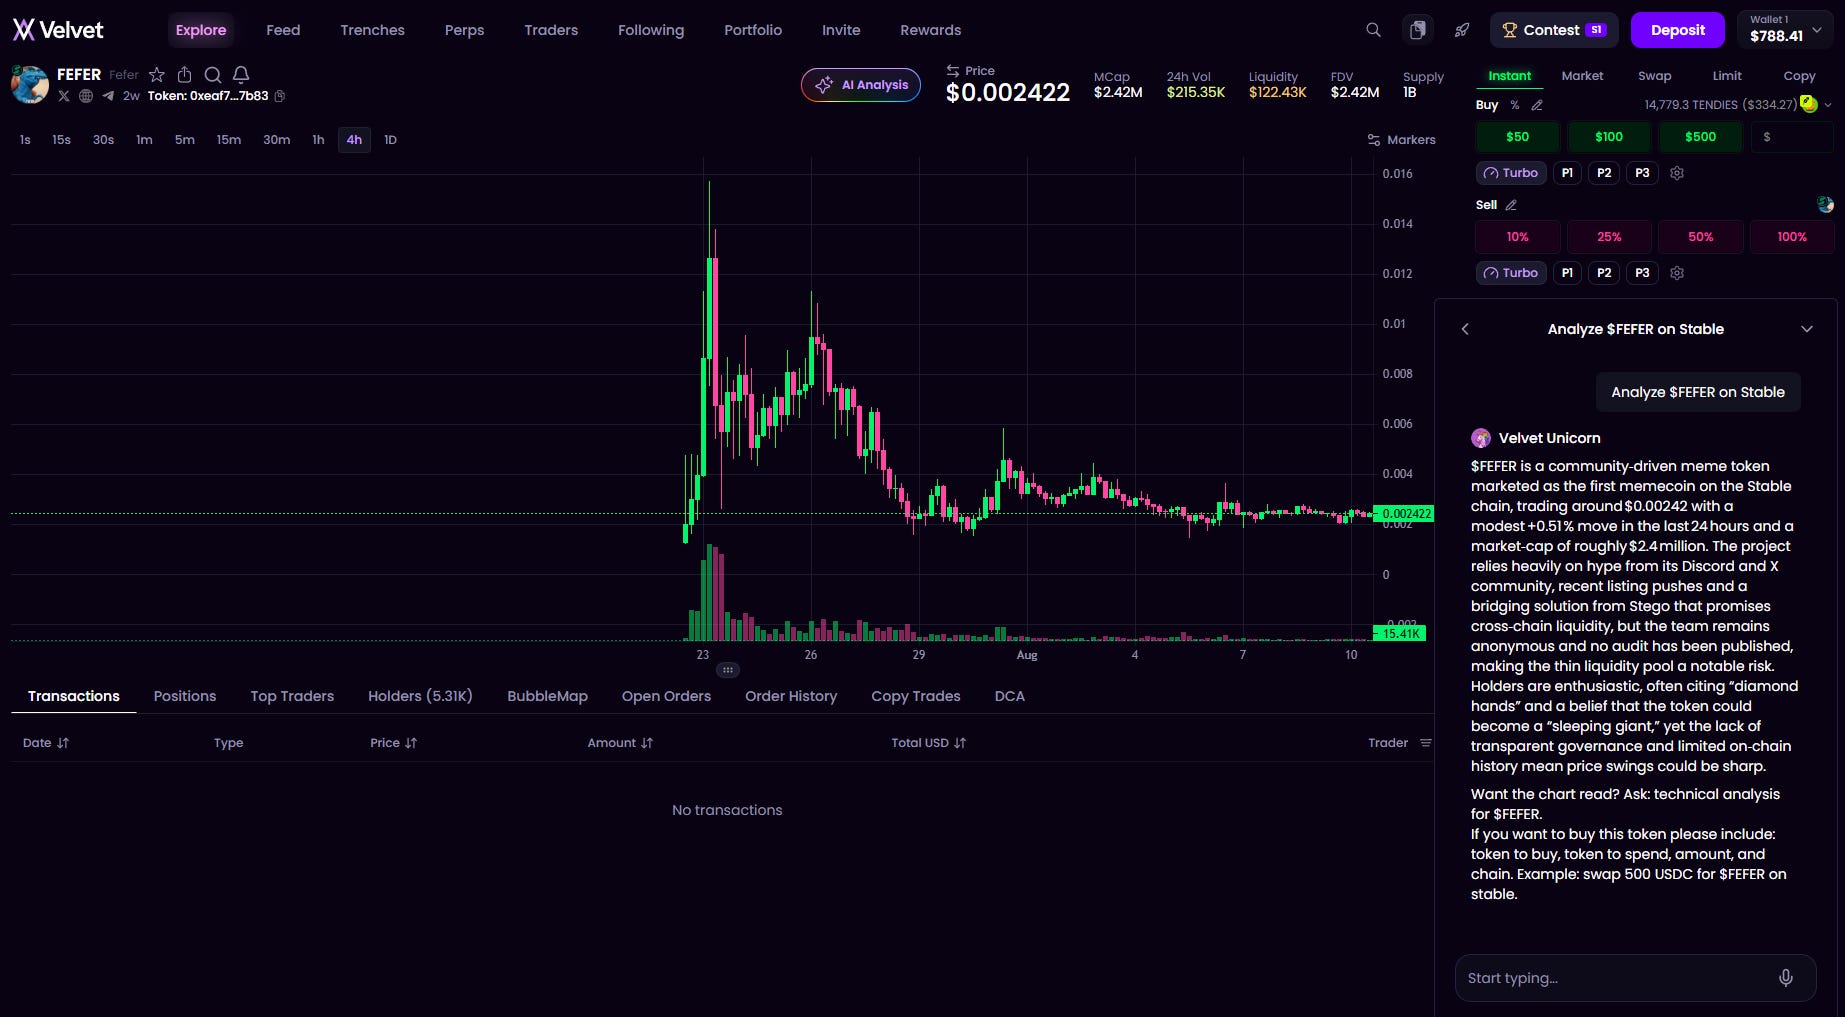
Task: Go back in the AI analysis panel
Action: pyautogui.click(x=1465, y=329)
